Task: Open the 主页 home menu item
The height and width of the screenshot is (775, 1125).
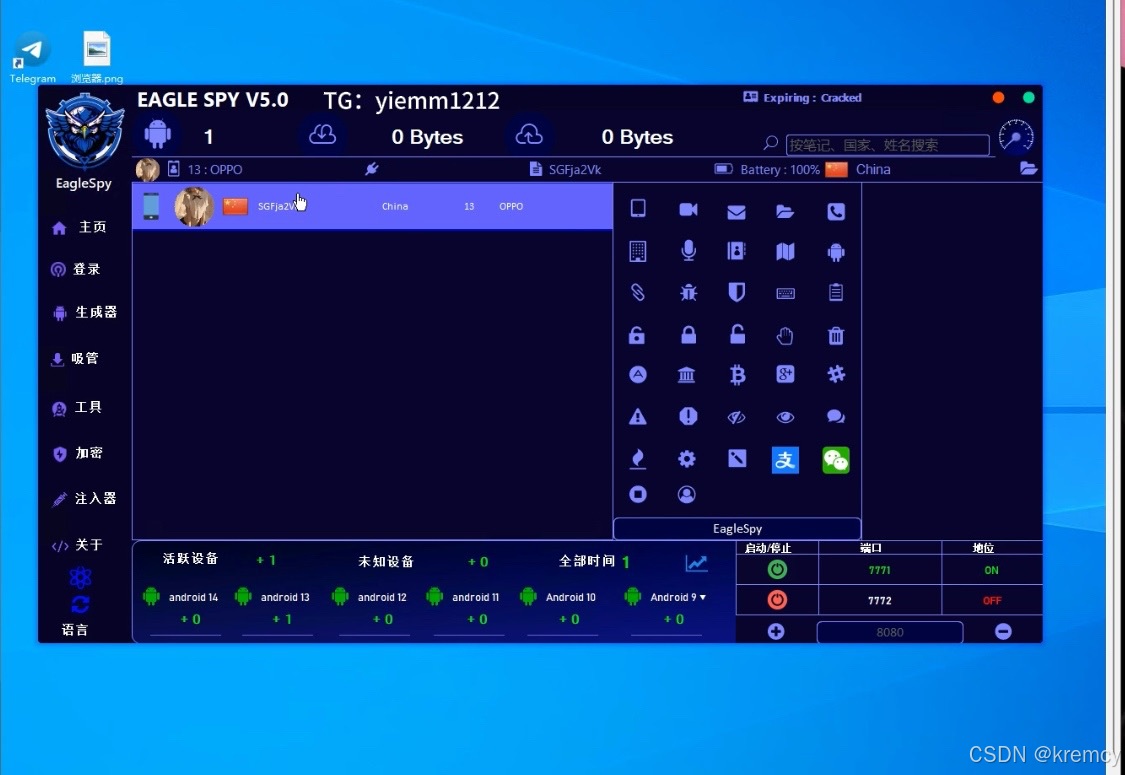Action: point(80,227)
